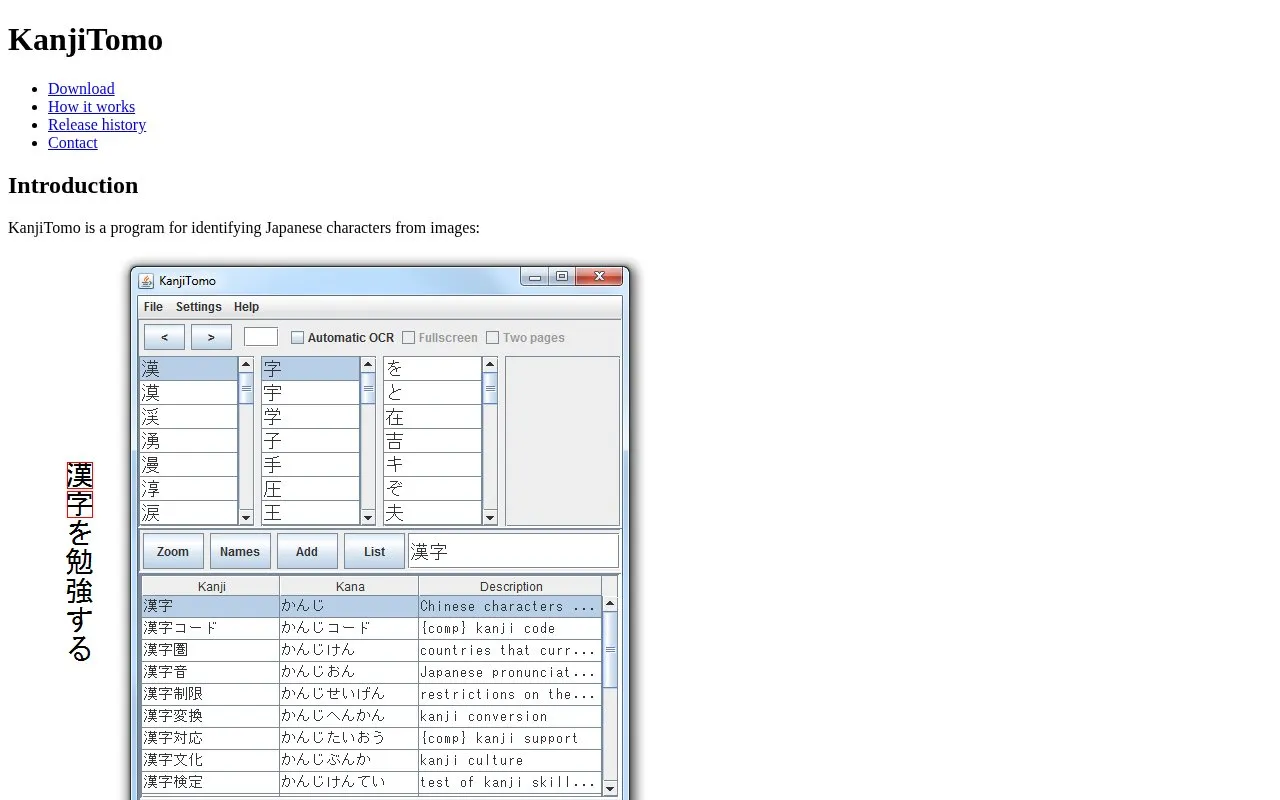
Task: Click the red-boxed 漢 character in the image
Action: [x=80, y=475]
